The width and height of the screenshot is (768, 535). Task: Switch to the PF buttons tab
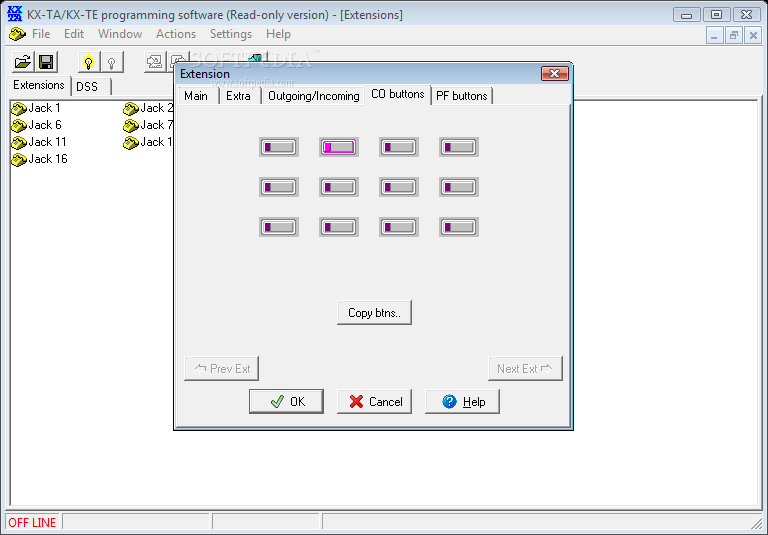[x=461, y=96]
